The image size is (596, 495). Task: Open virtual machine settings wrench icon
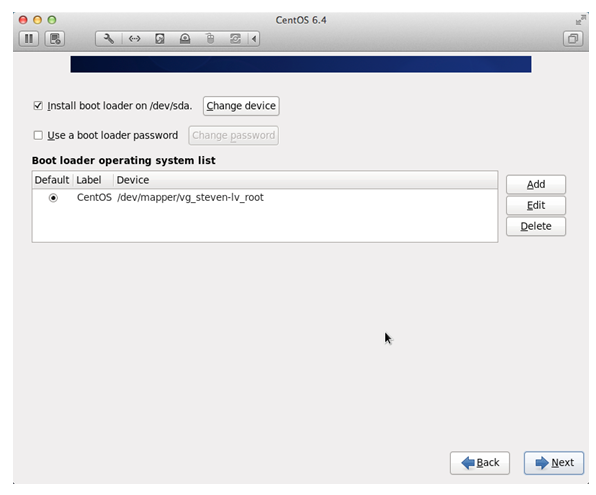tap(108, 39)
